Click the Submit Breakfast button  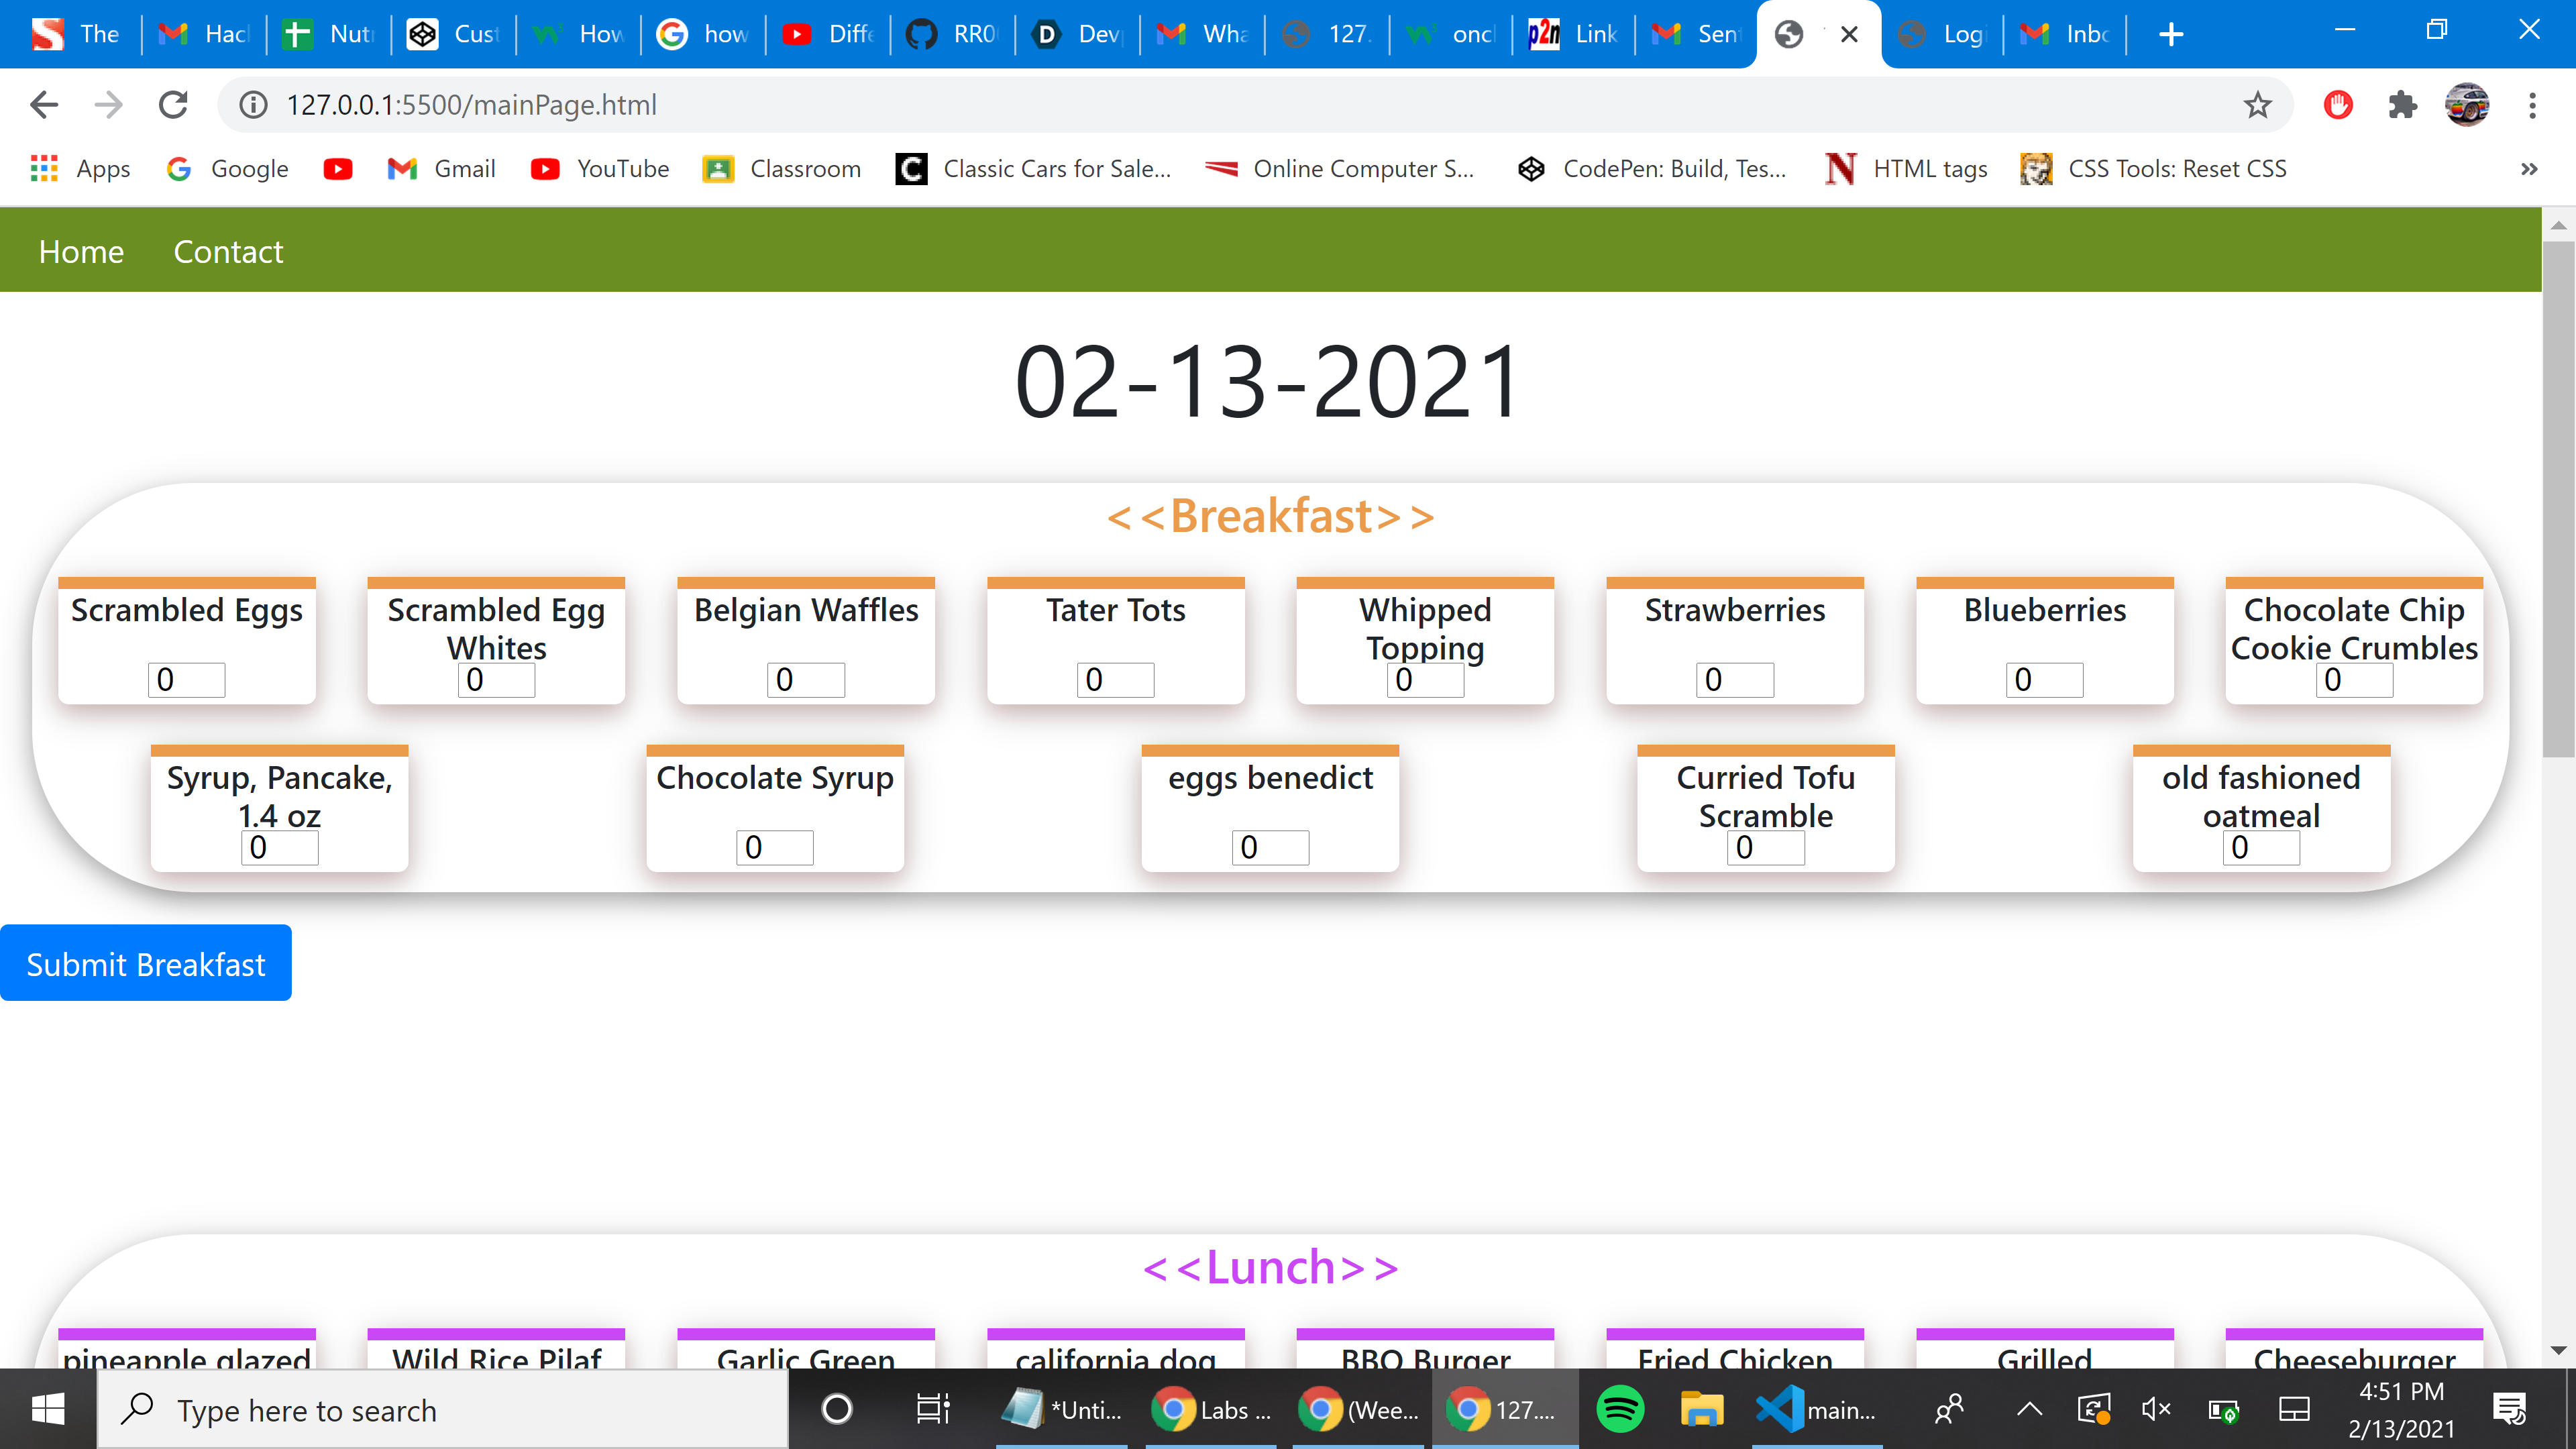146,963
